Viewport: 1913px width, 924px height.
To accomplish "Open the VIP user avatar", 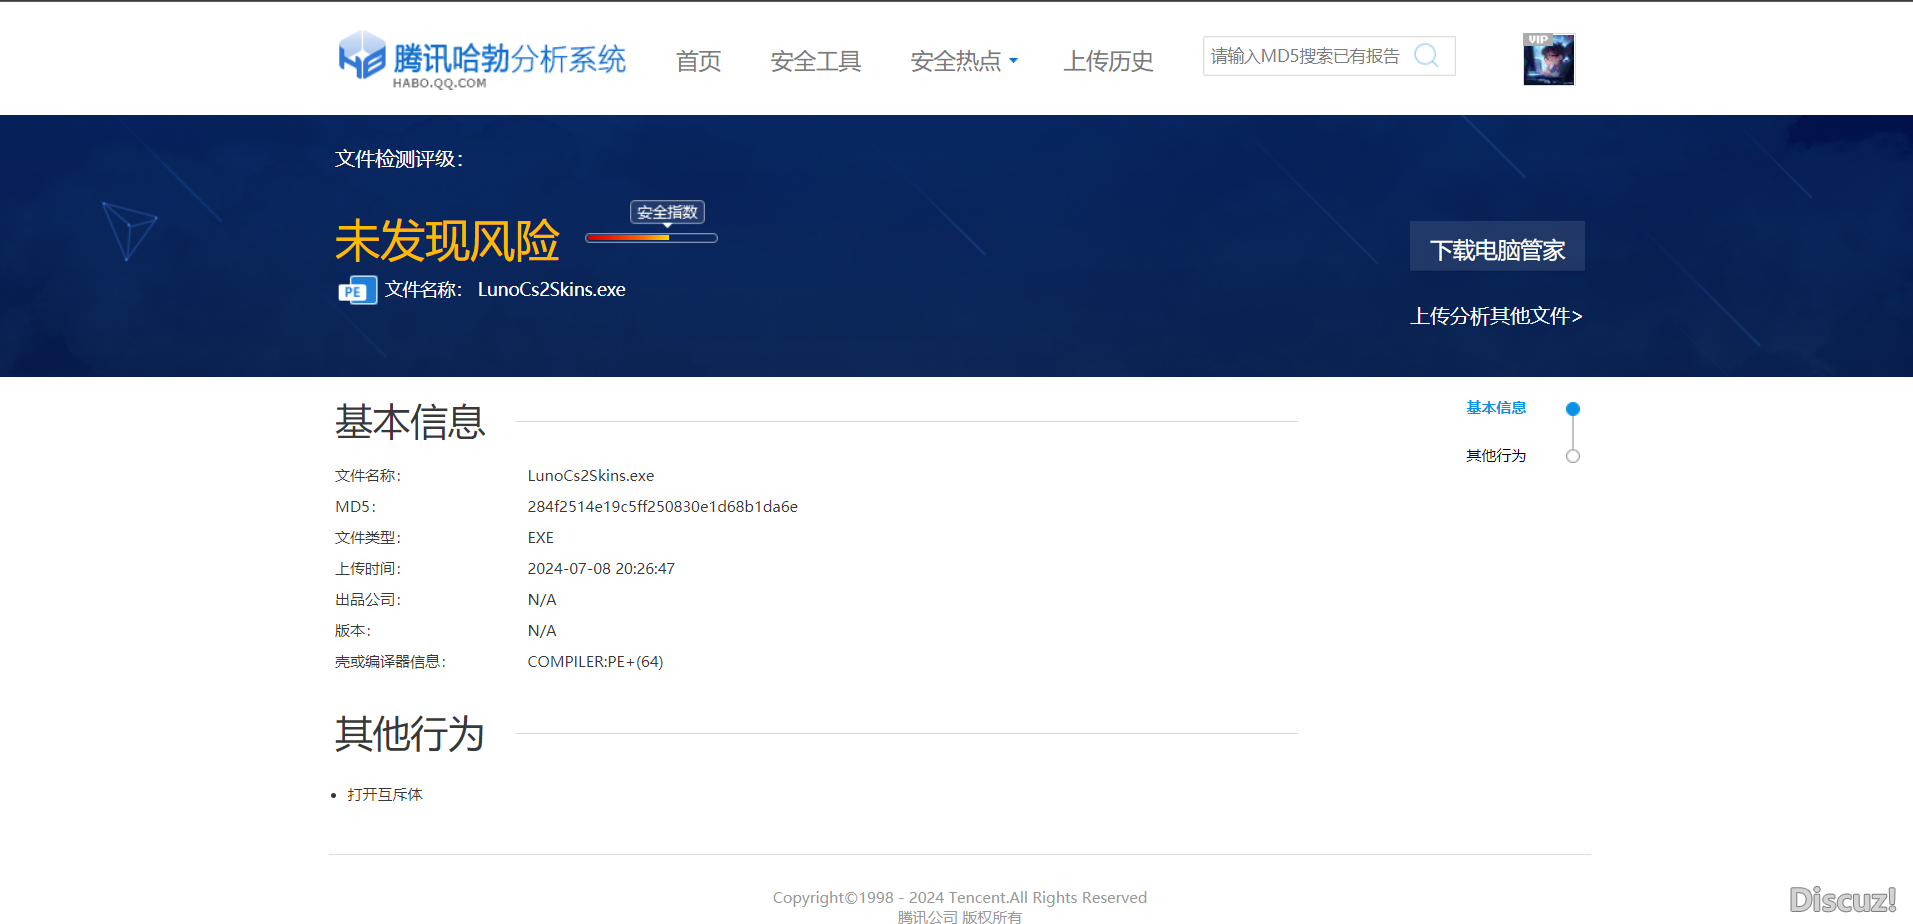I will tap(1548, 60).
